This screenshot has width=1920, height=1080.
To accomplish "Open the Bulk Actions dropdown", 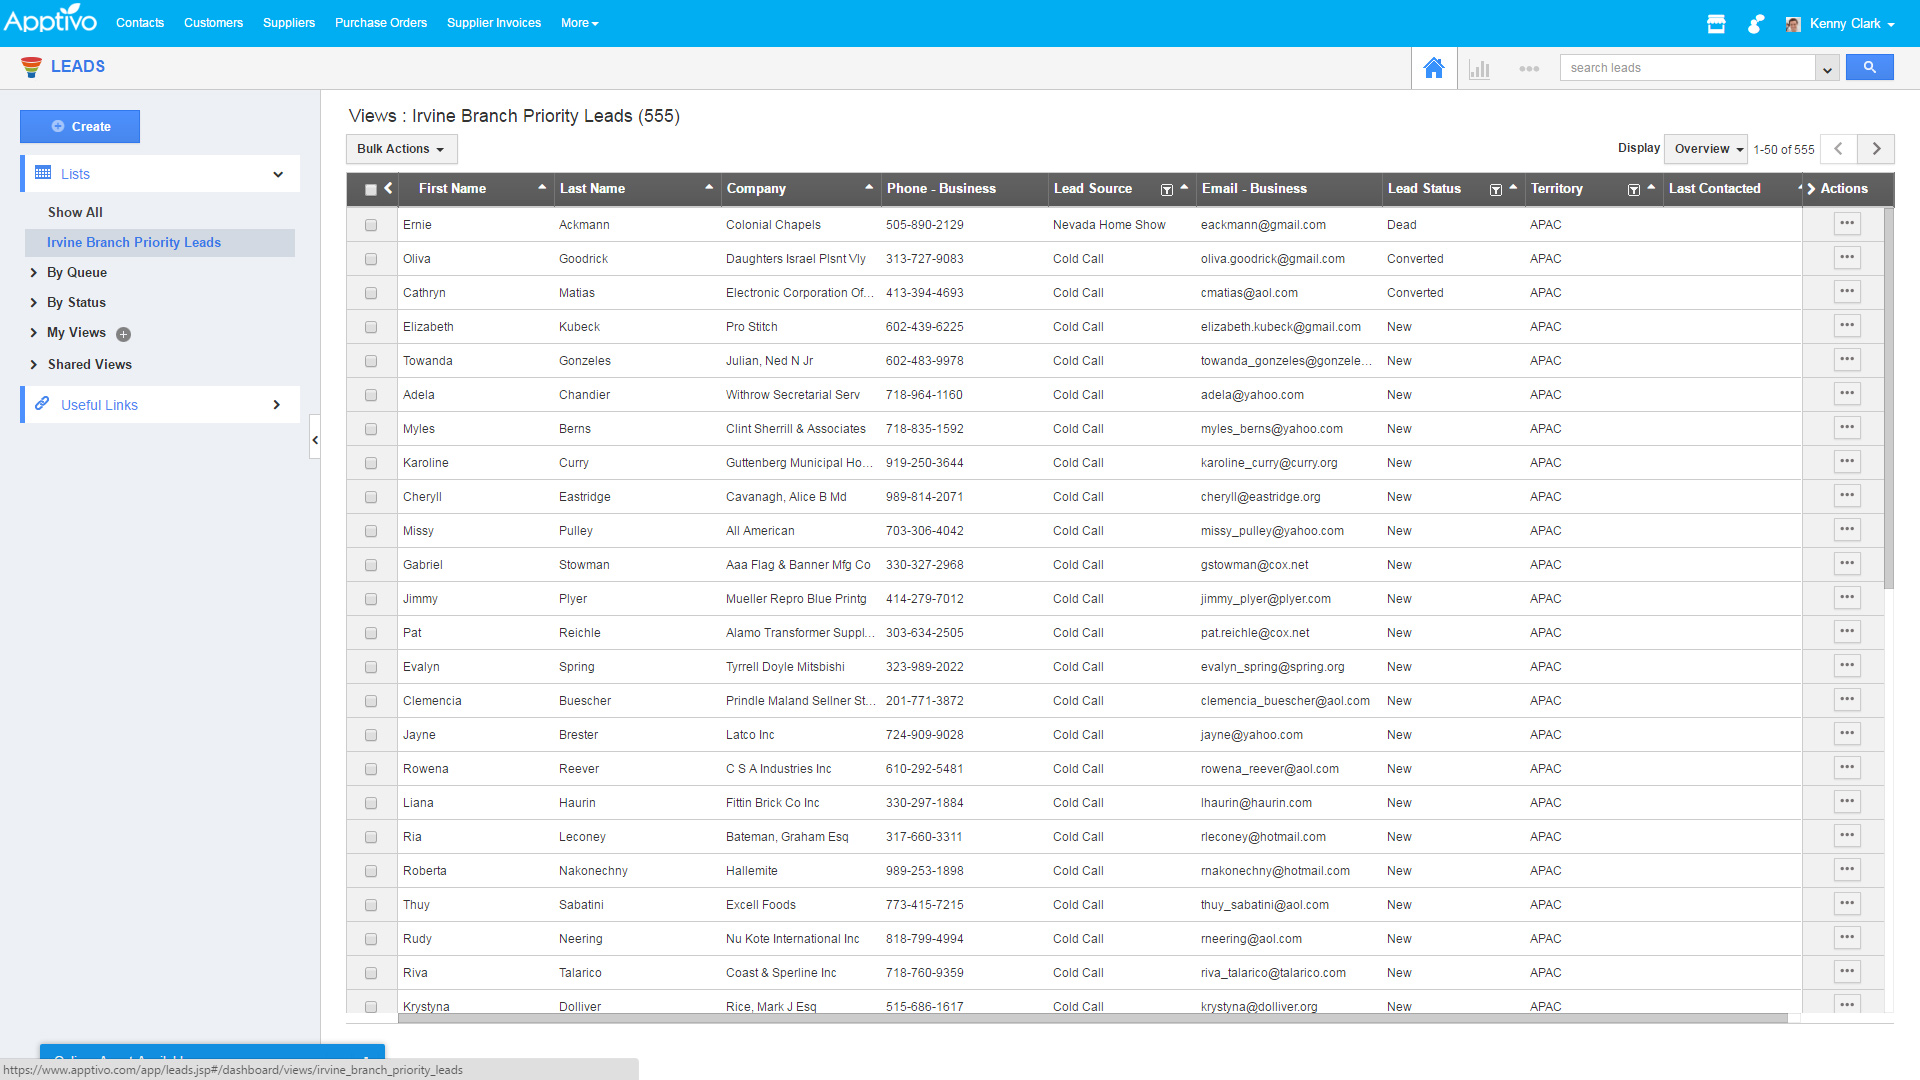I will [x=401, y=149].
